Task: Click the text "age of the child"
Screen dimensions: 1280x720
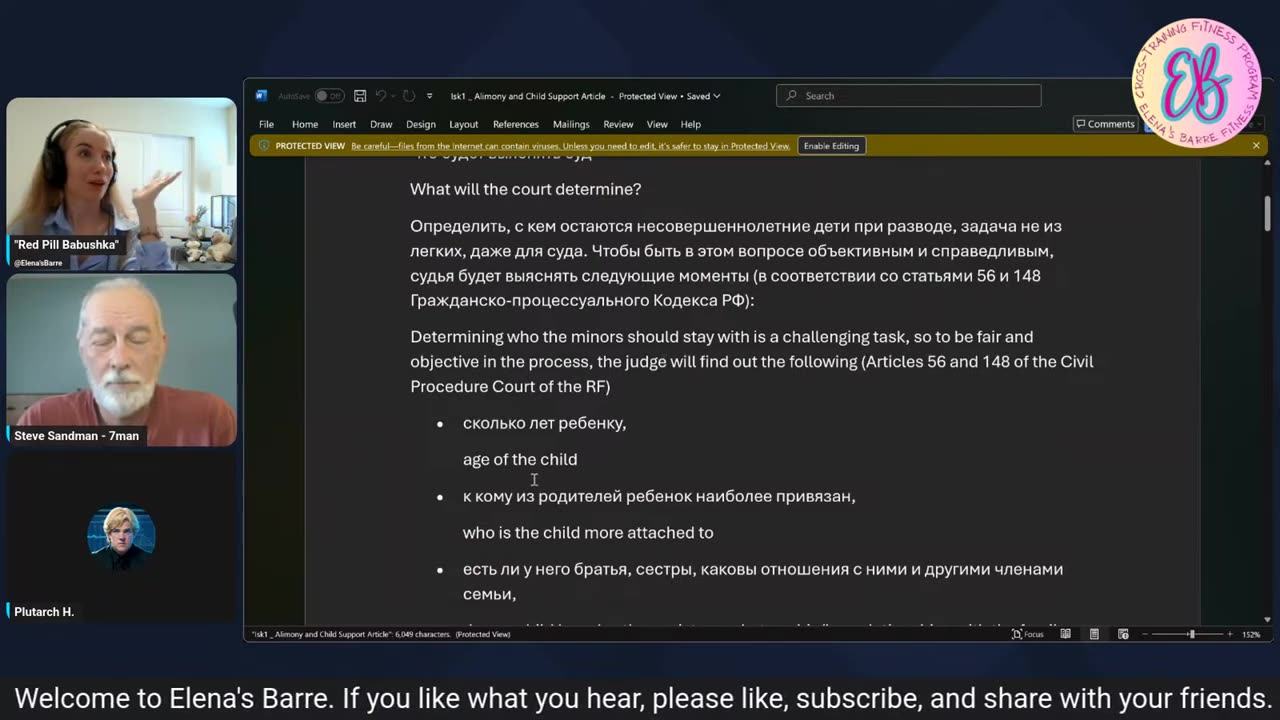Action: coord(520,459)
